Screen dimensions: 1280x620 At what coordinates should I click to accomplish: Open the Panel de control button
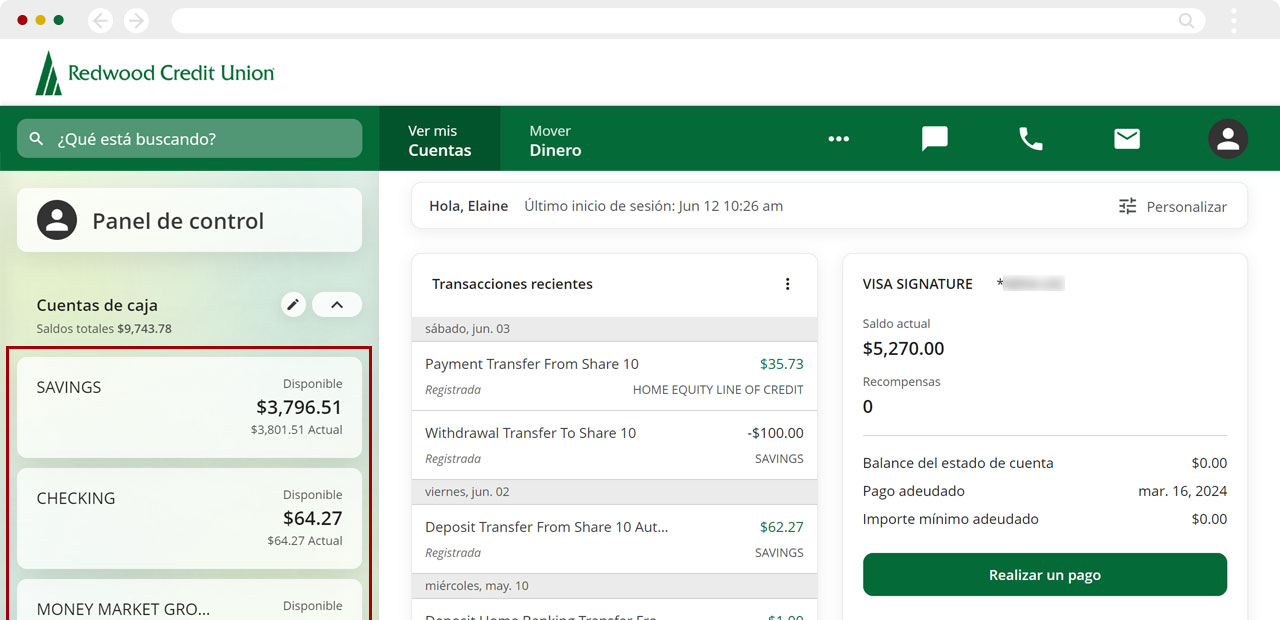pyautogui.click(x=189, y=220)
